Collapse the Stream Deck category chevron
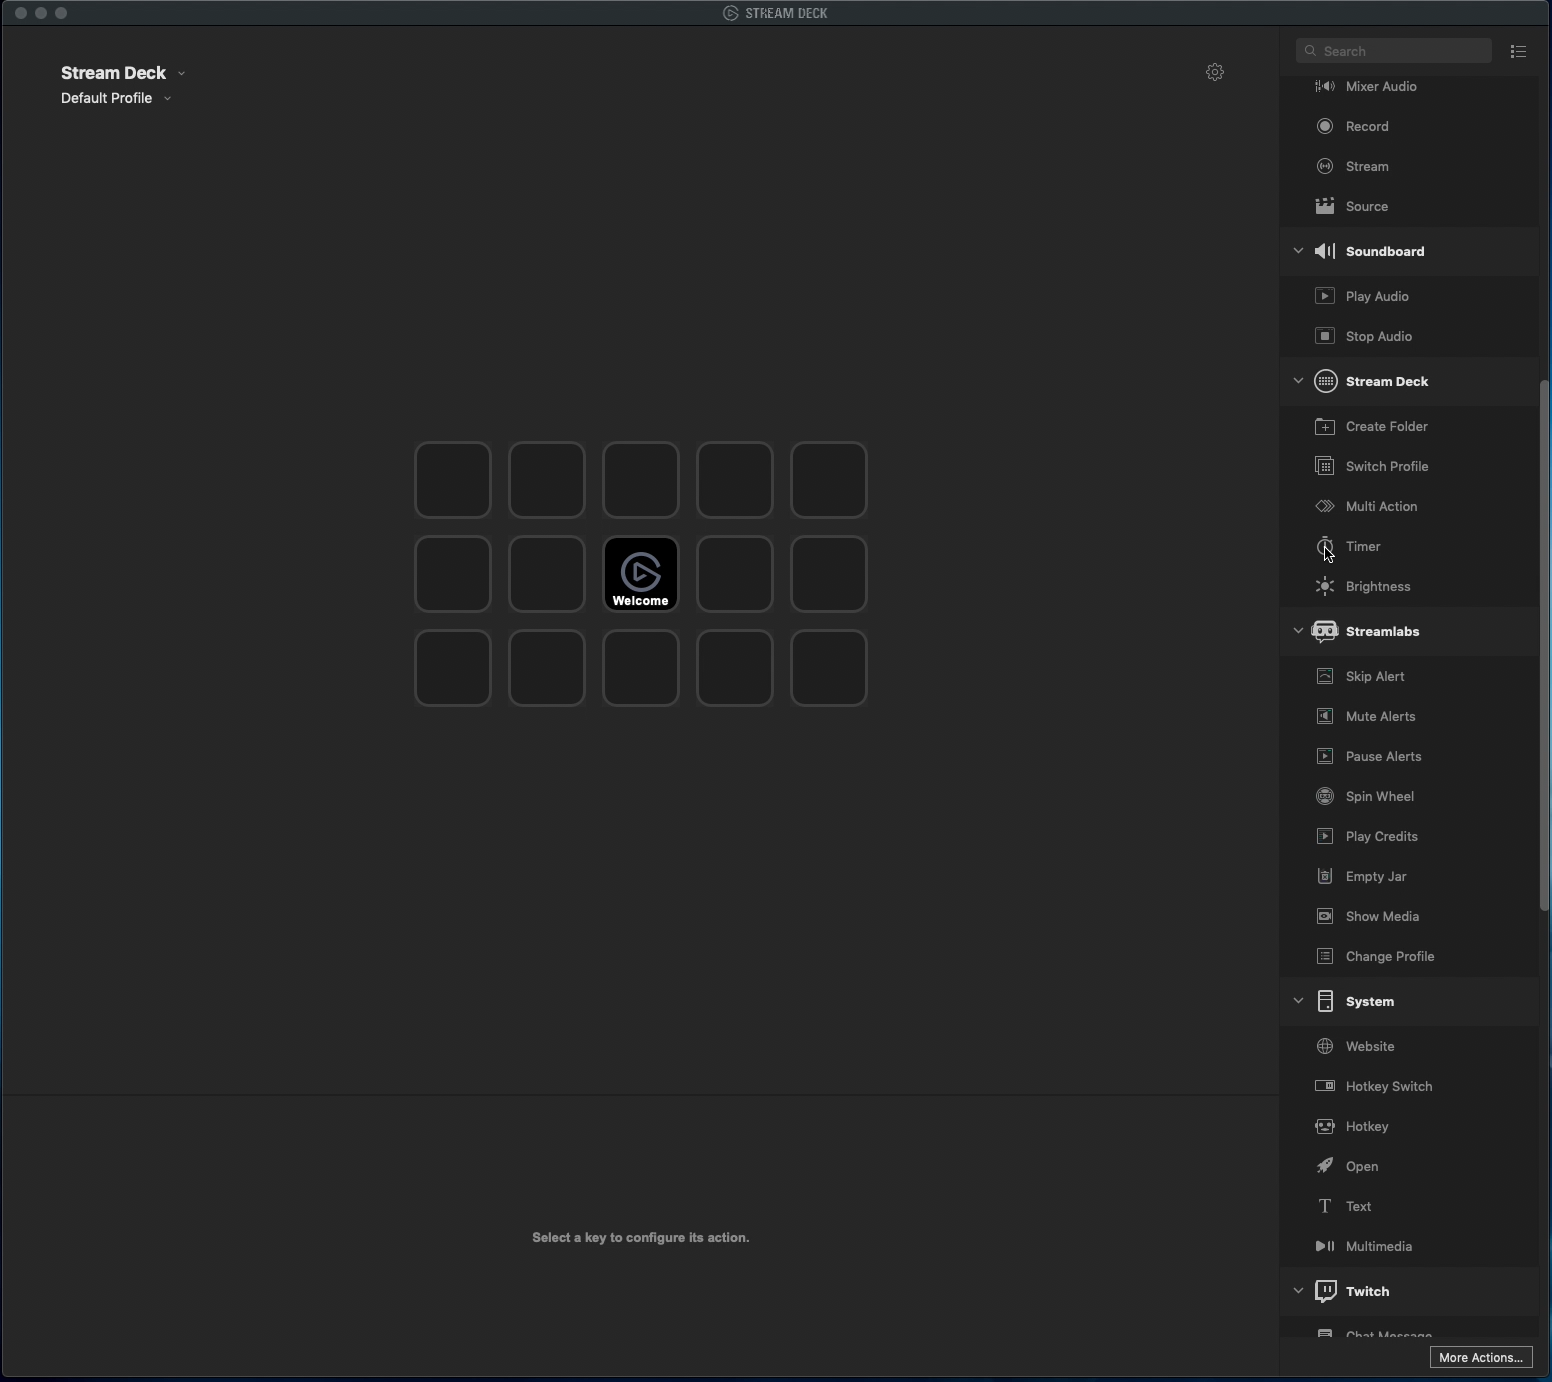The height and width of the screenshot is (1382, 1552). [x=1298, y=381]
